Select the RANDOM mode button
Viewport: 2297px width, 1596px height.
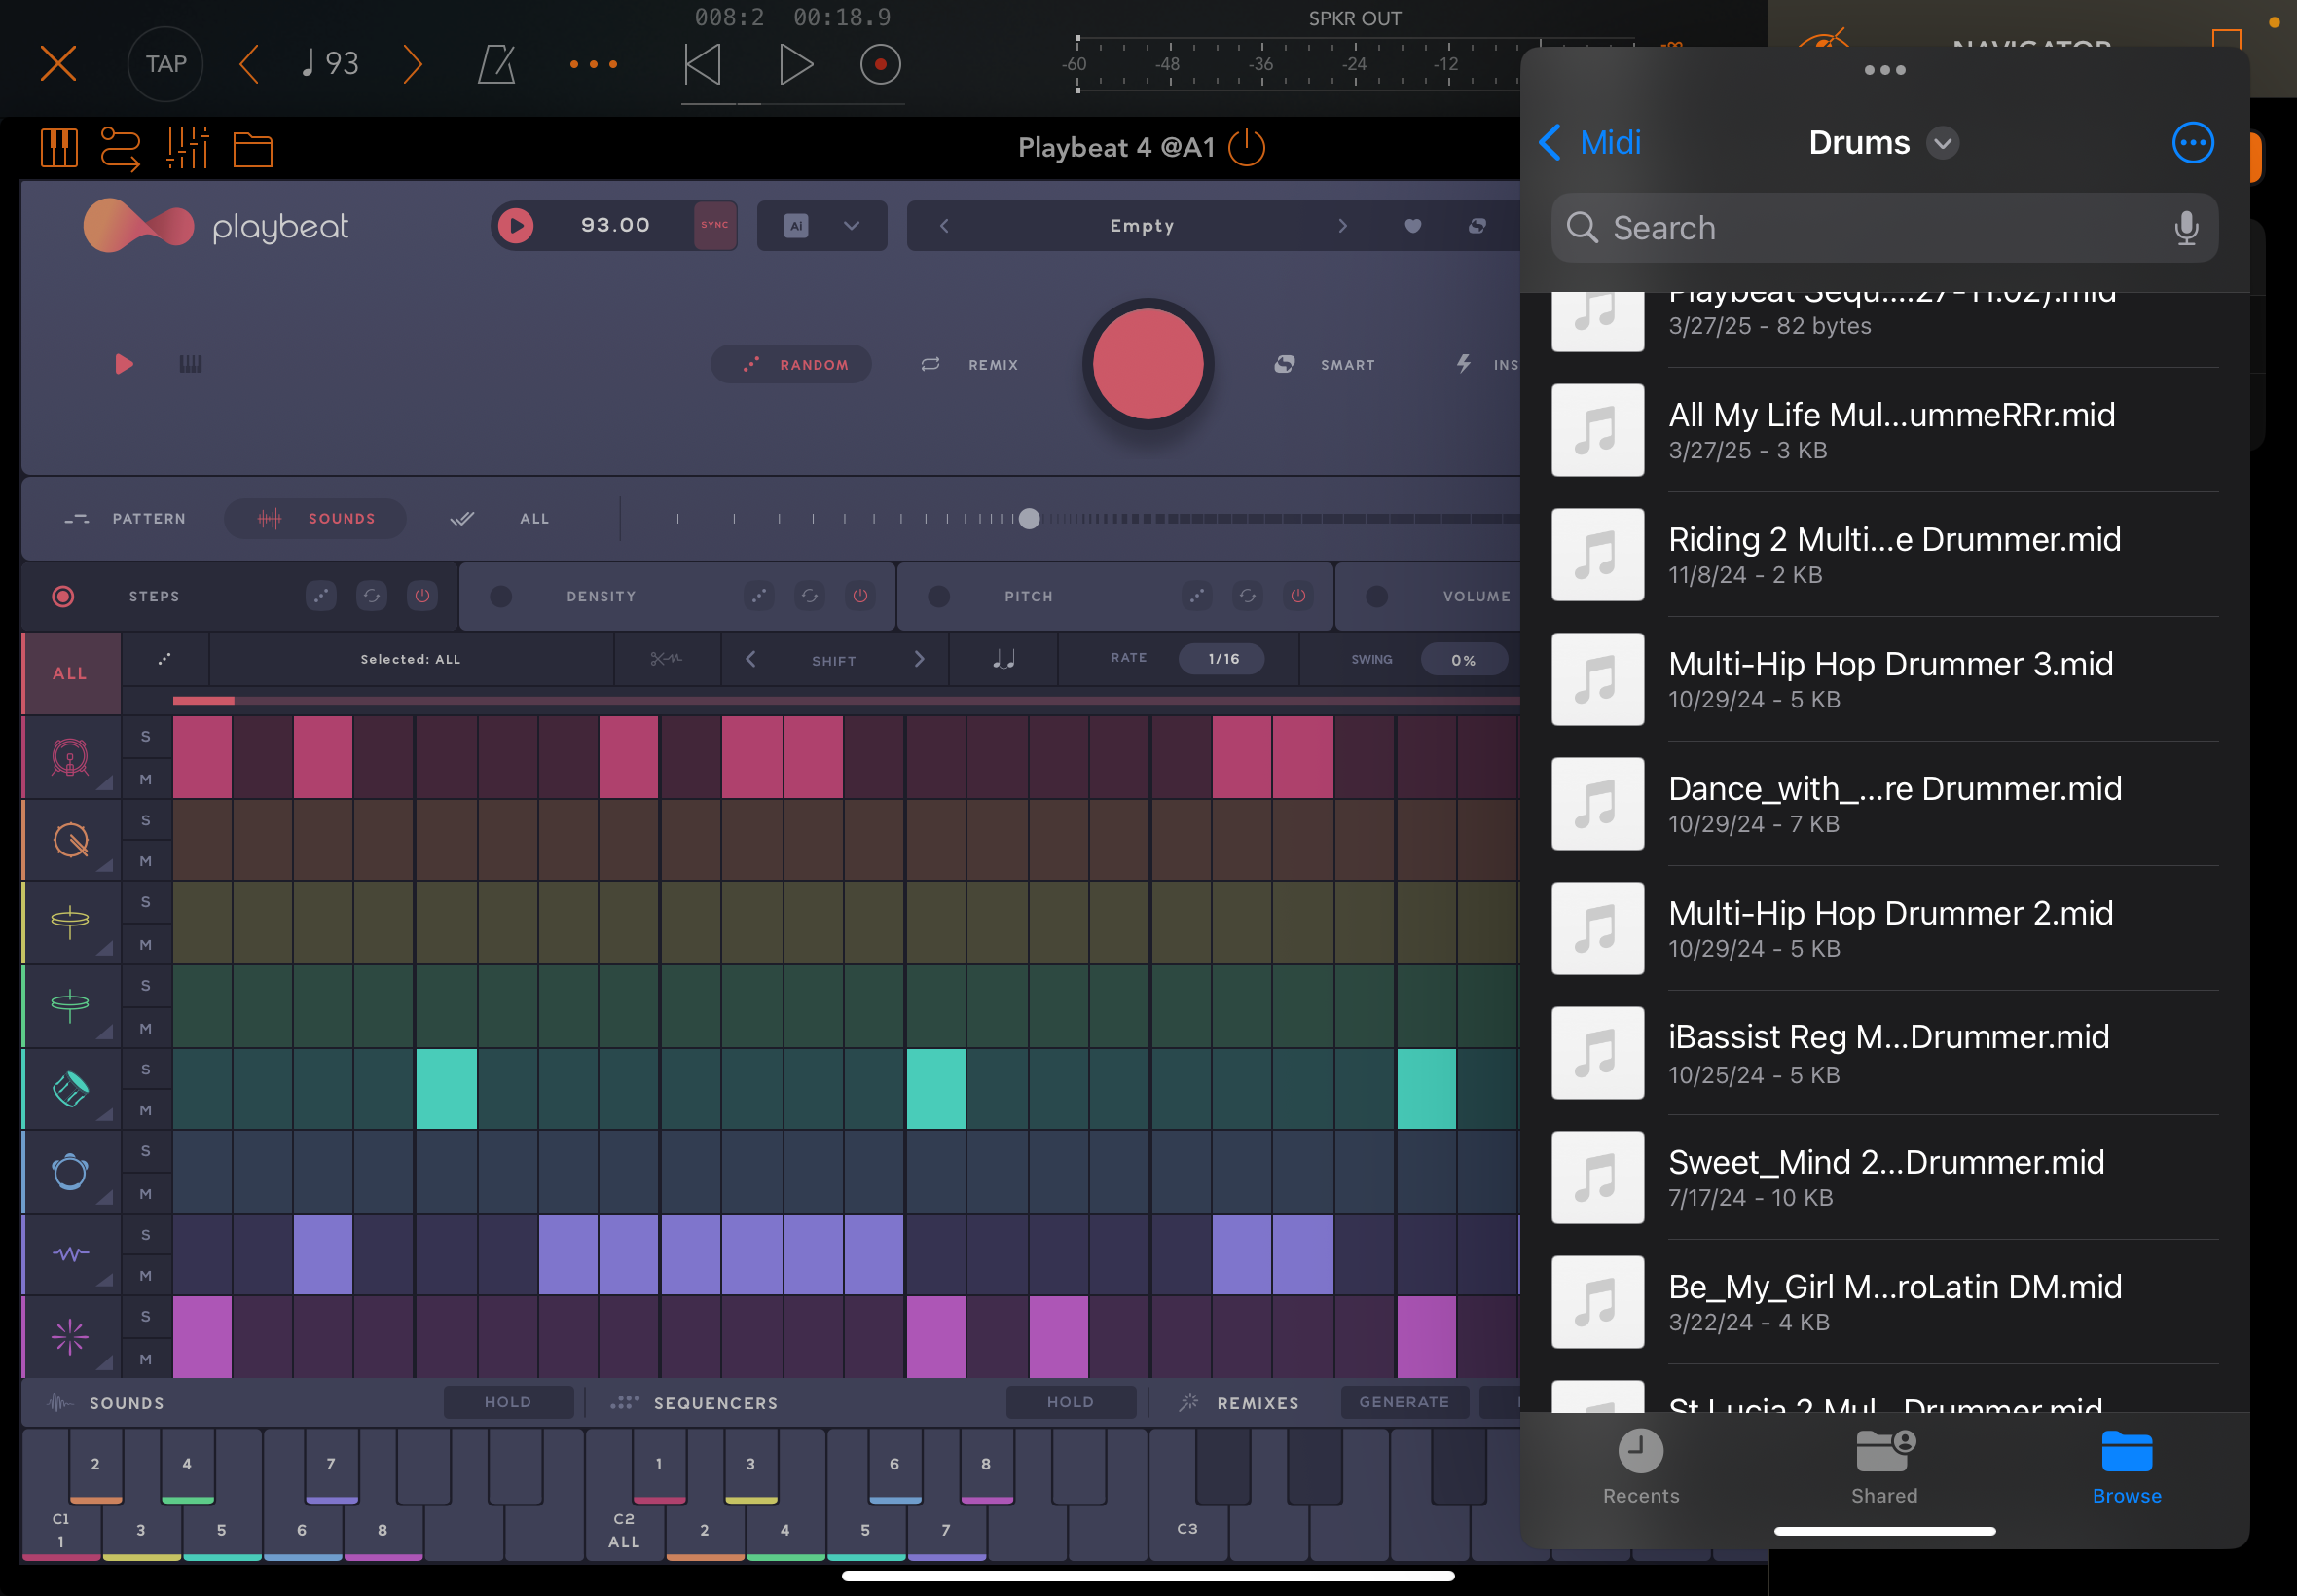tap(791, 364)
